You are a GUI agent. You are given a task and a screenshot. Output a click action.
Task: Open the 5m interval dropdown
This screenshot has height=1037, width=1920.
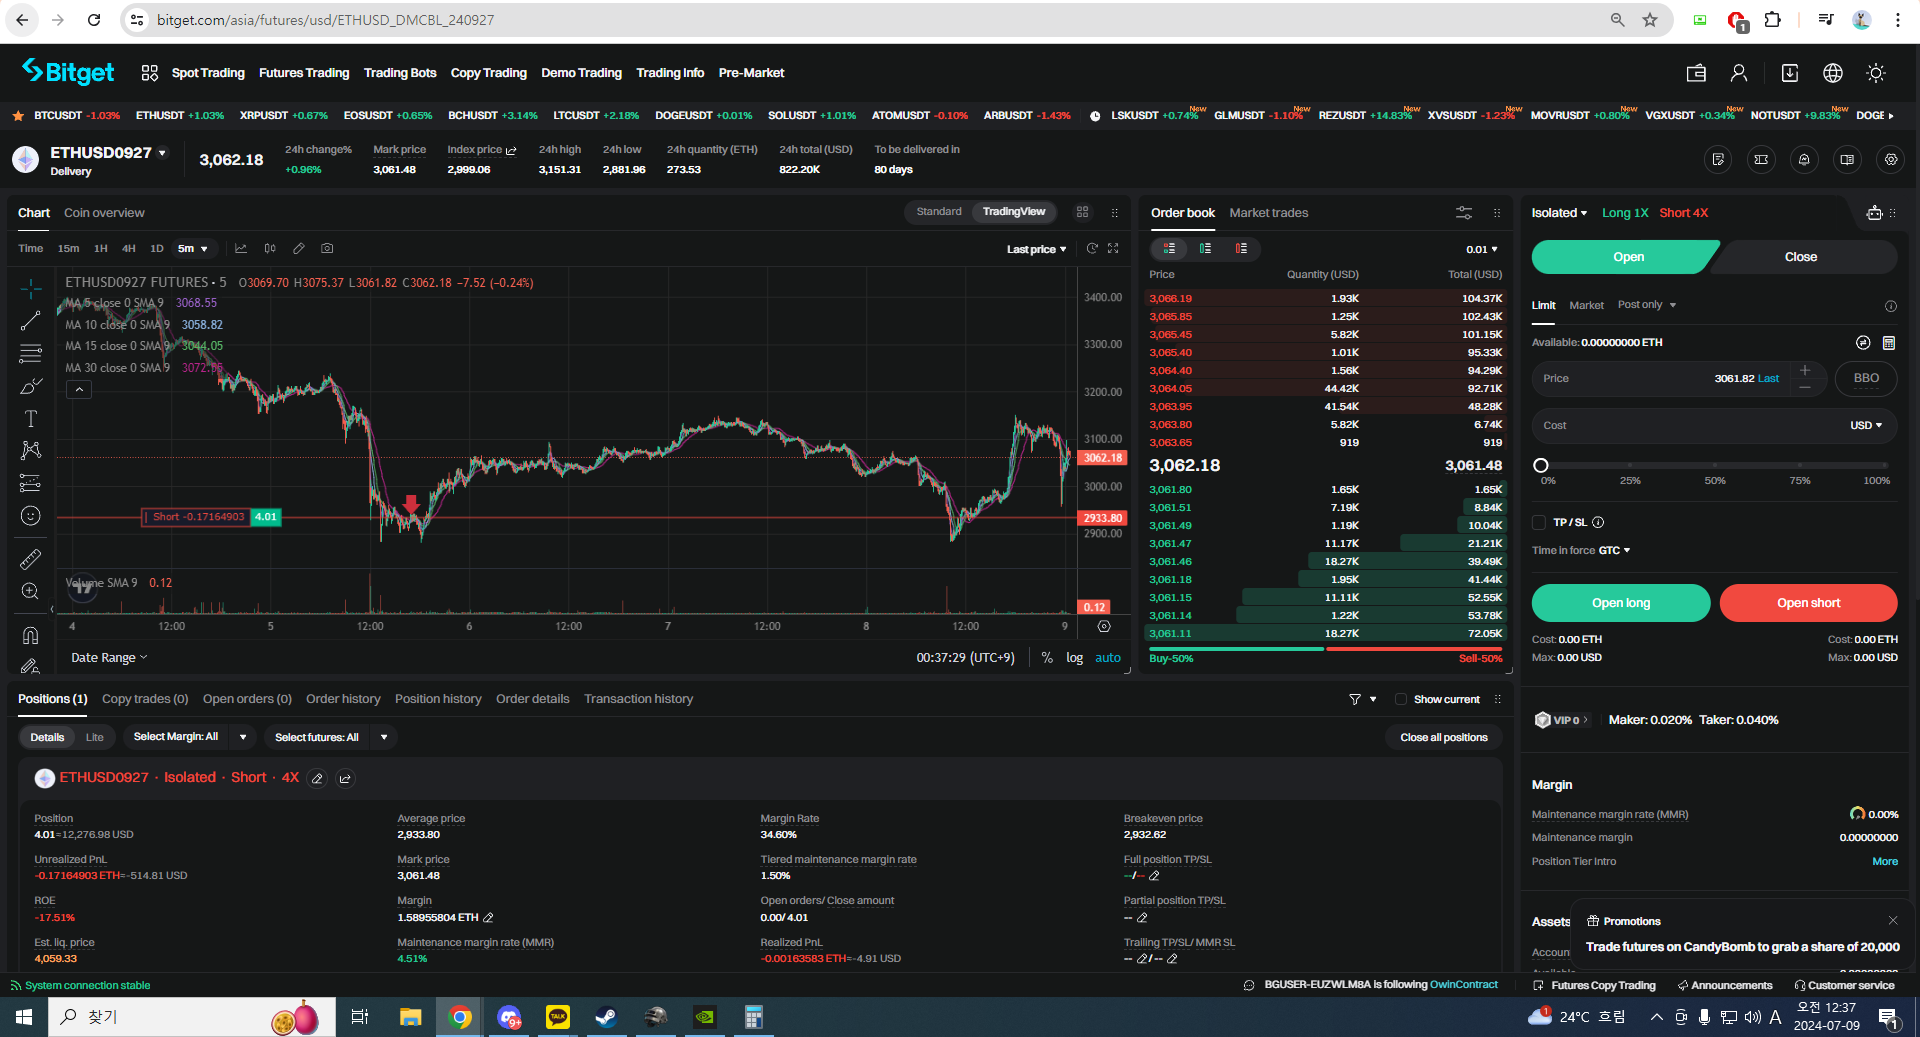tap(192, 248)
